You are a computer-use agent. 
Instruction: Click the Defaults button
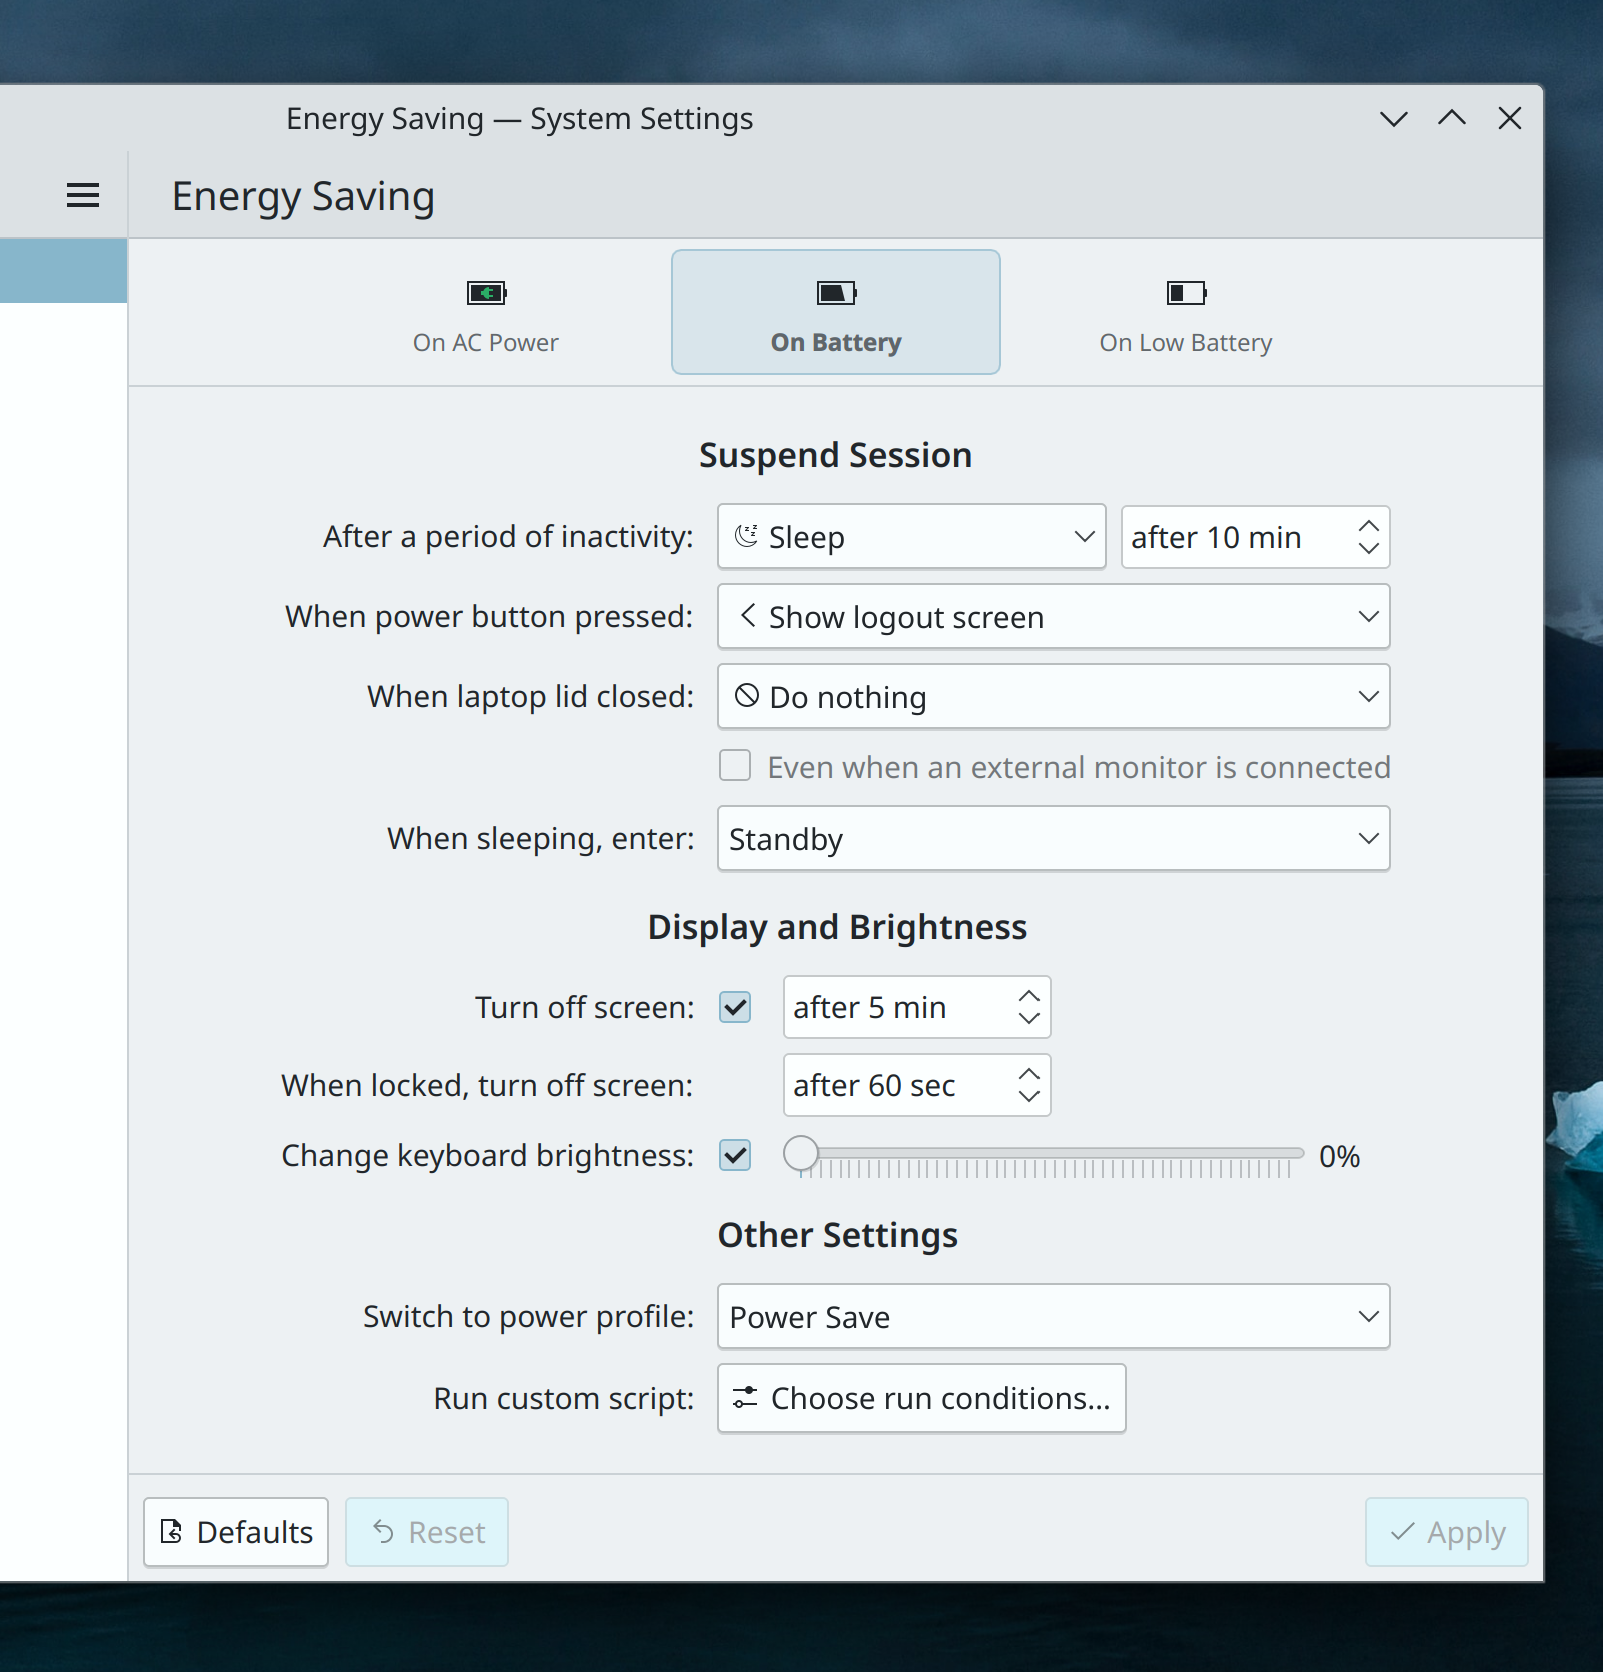tap(236, 1532)
